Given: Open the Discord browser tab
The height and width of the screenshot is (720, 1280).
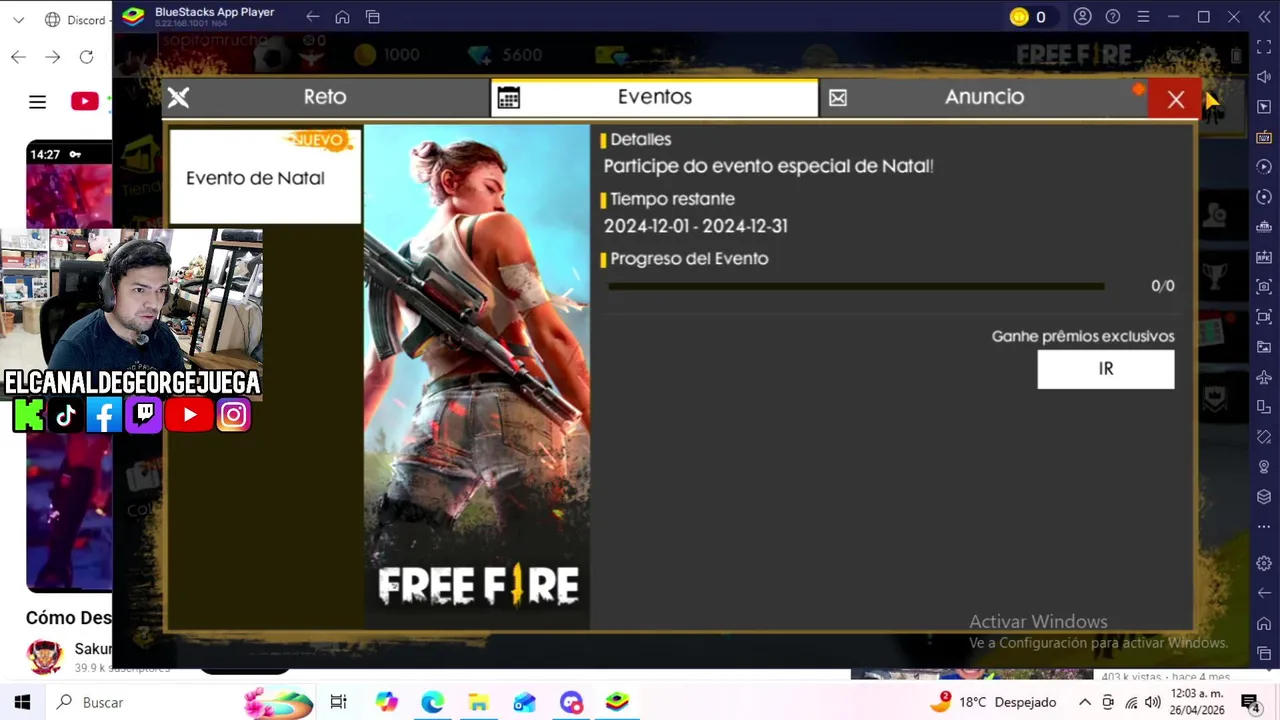Looking at the screenshot, I should point(77,20).
